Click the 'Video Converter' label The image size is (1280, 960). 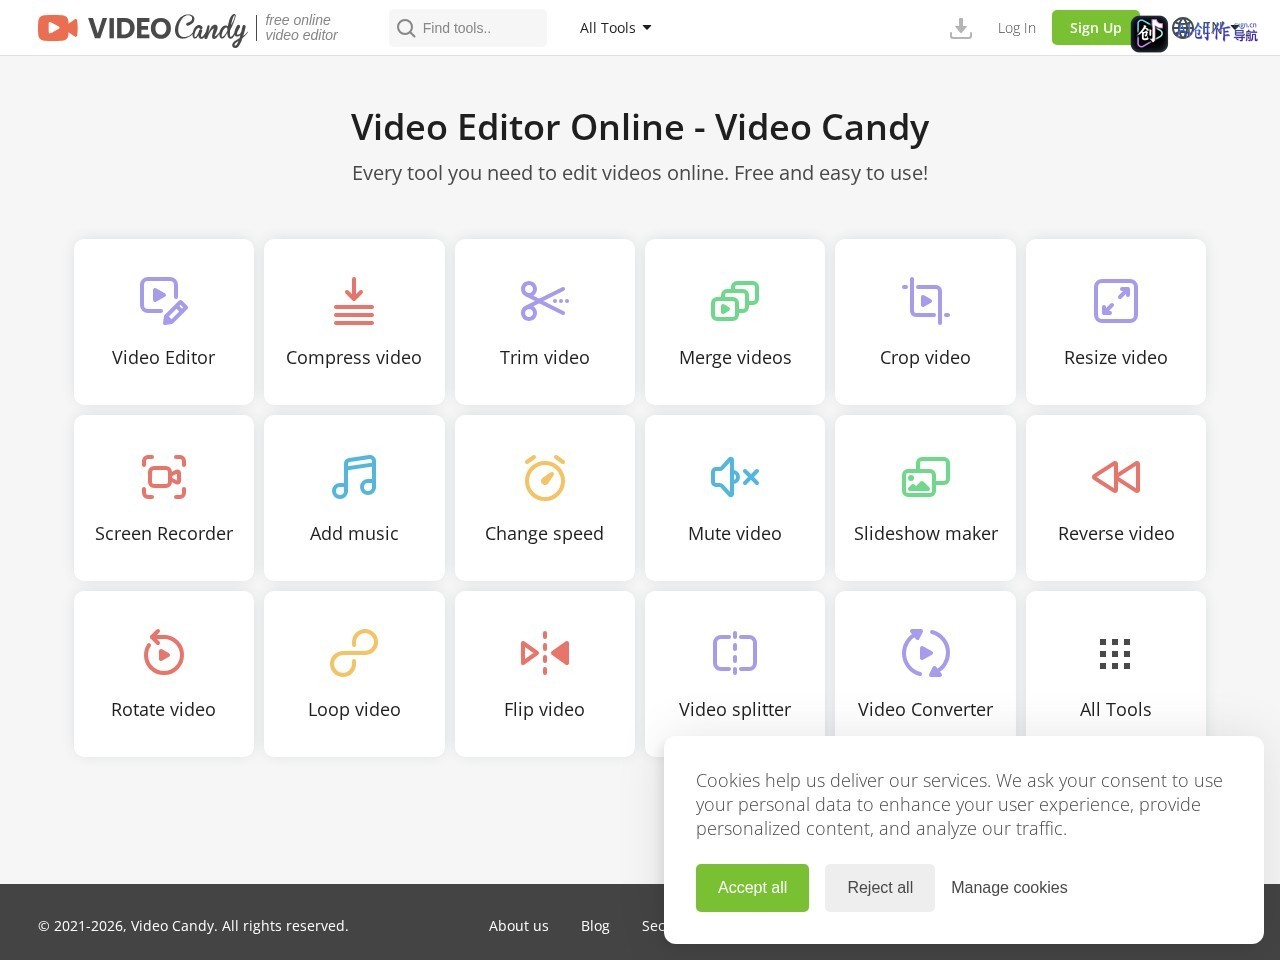(926, 710)
